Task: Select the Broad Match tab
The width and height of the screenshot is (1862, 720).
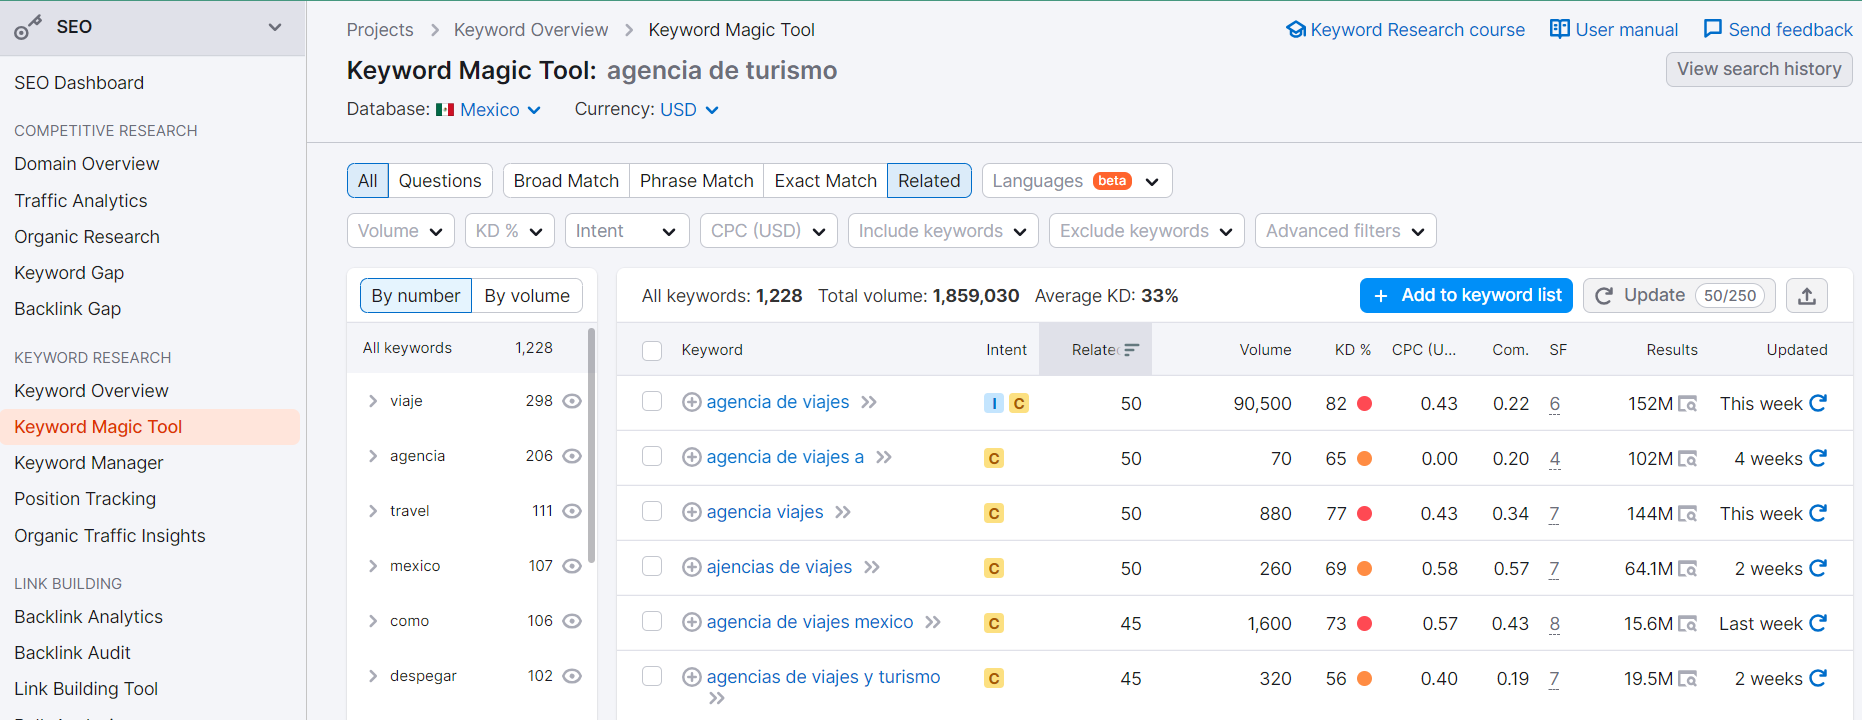Action: pyautogui.click(x=566, y=181)
